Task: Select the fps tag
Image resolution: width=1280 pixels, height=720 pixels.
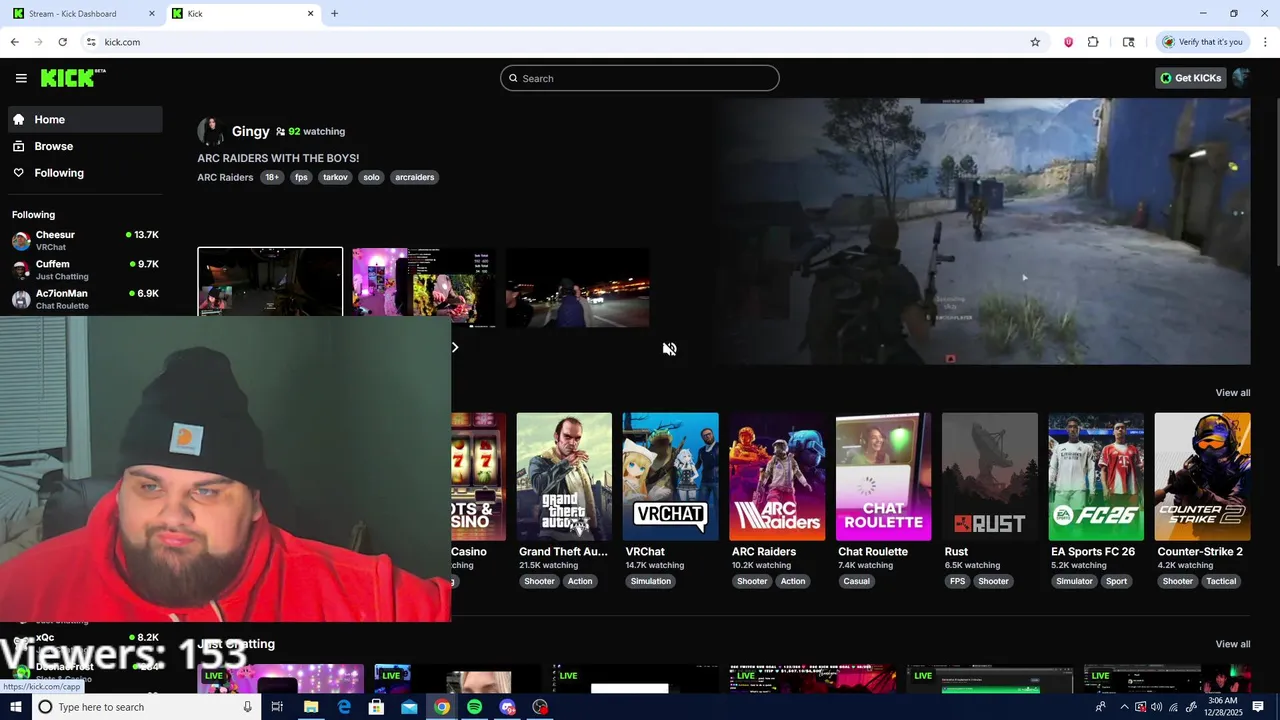Action: point(301,177)
